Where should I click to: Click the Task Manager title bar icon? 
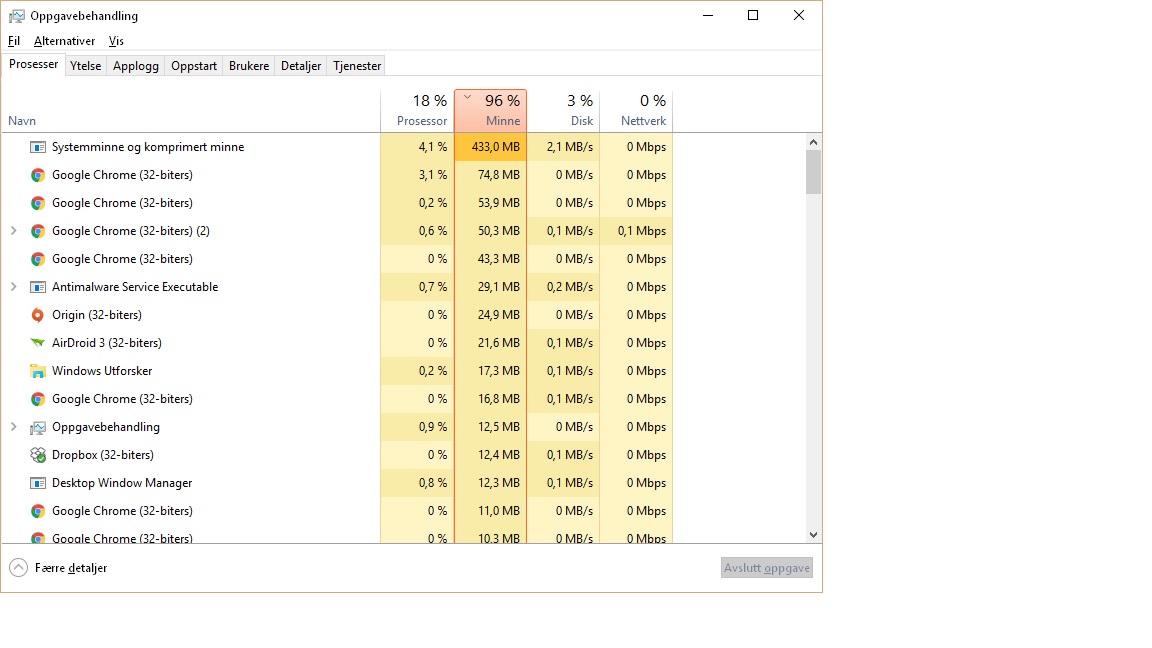point(16,15)
